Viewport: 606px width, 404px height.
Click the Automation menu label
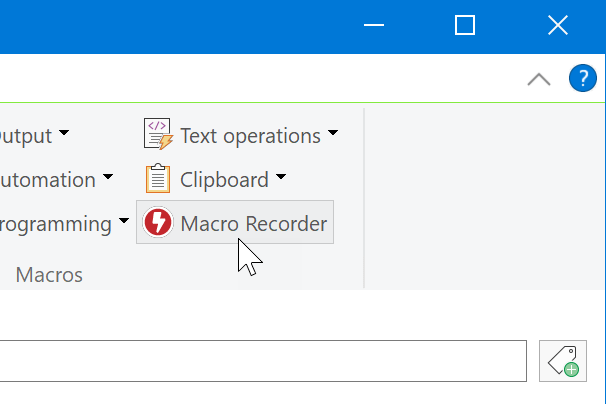pyautogui.click(x=48, y=180)
